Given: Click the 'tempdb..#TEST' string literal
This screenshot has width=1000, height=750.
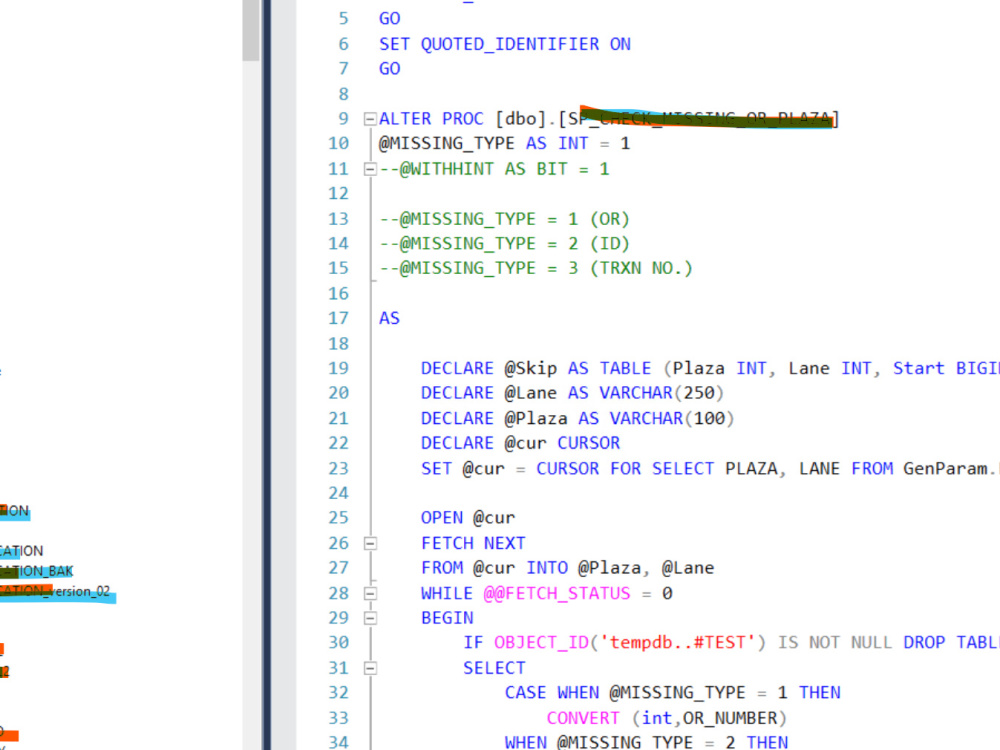Looking at the screenshot, I should 677,643.
